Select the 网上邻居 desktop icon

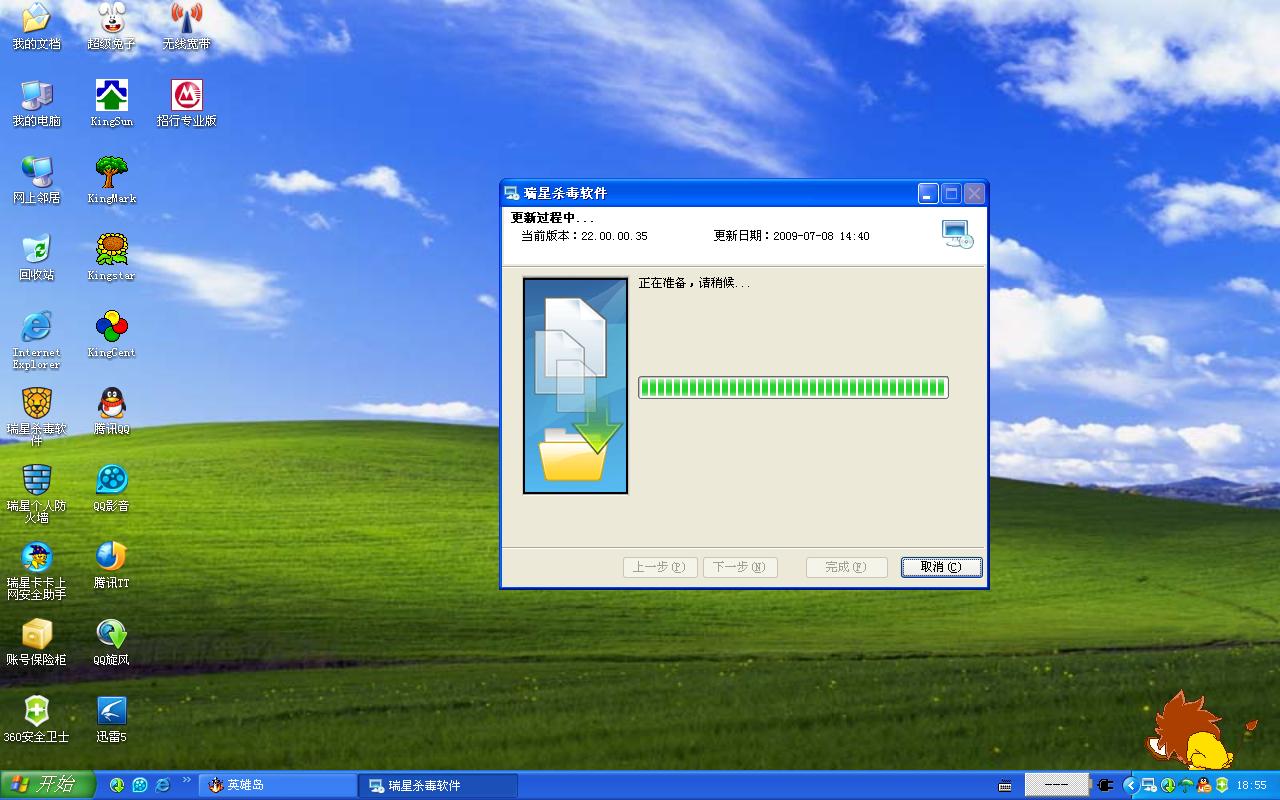(x=36, y=181)
